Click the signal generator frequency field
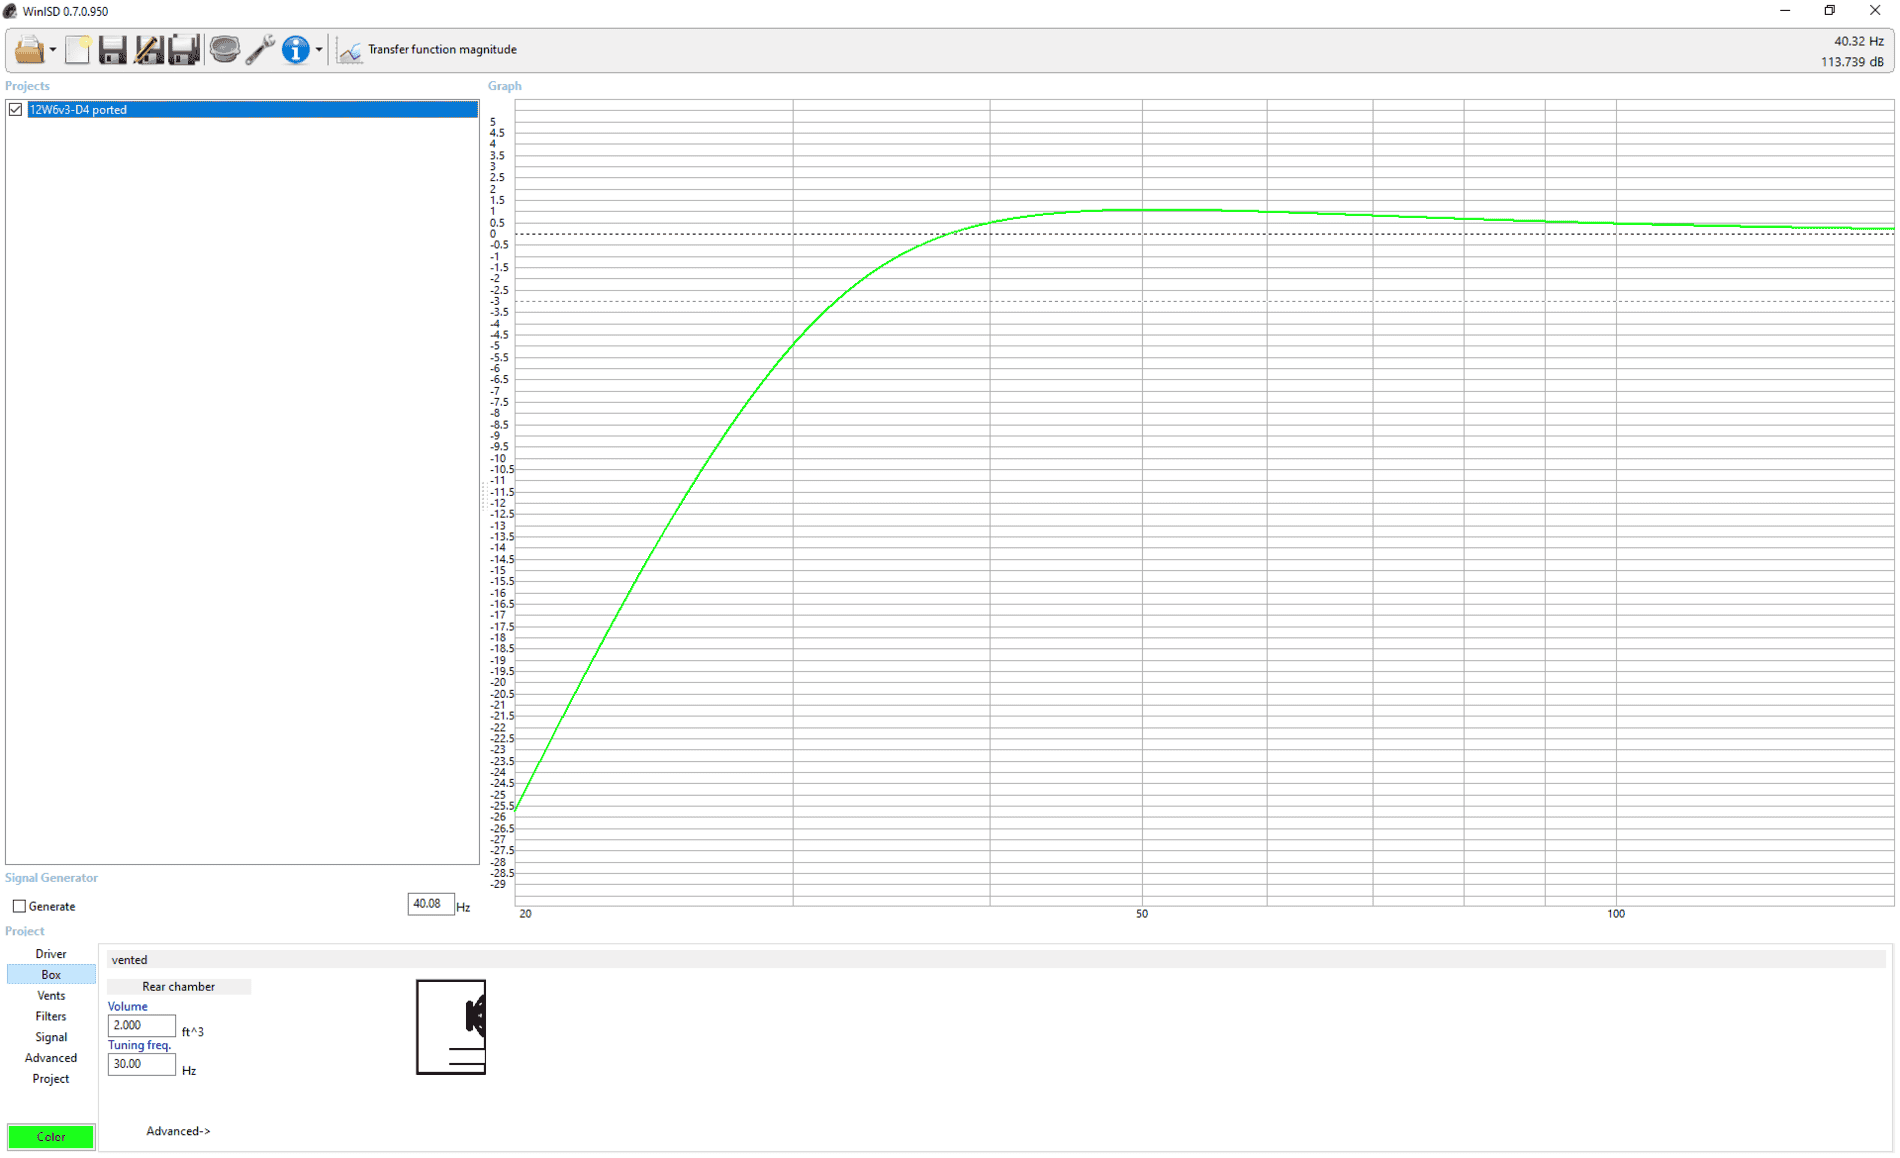This screenshot has width=1900, height=1158. click(431, 904)
